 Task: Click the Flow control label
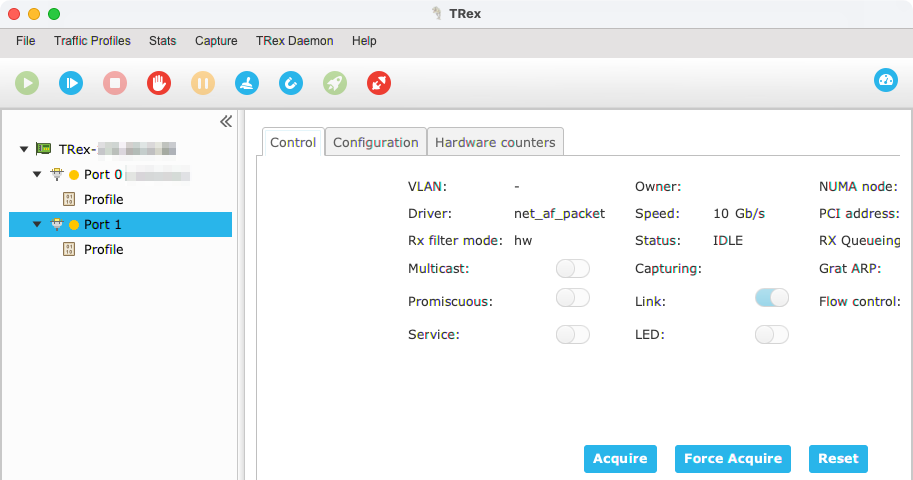[860, 302]
